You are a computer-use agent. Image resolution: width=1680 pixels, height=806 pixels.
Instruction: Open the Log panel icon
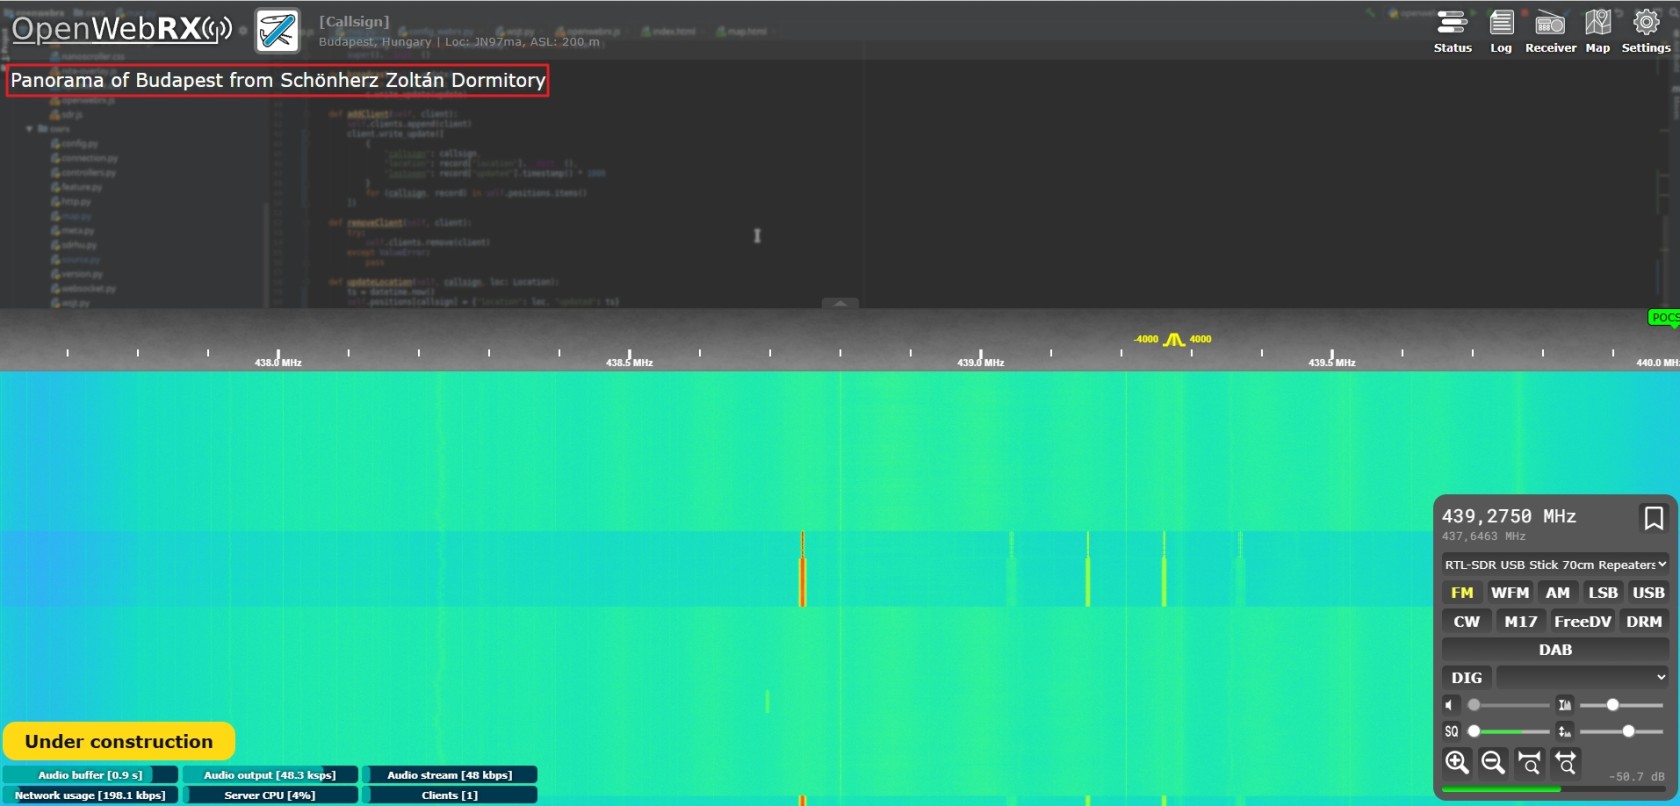coord(1501,31)
